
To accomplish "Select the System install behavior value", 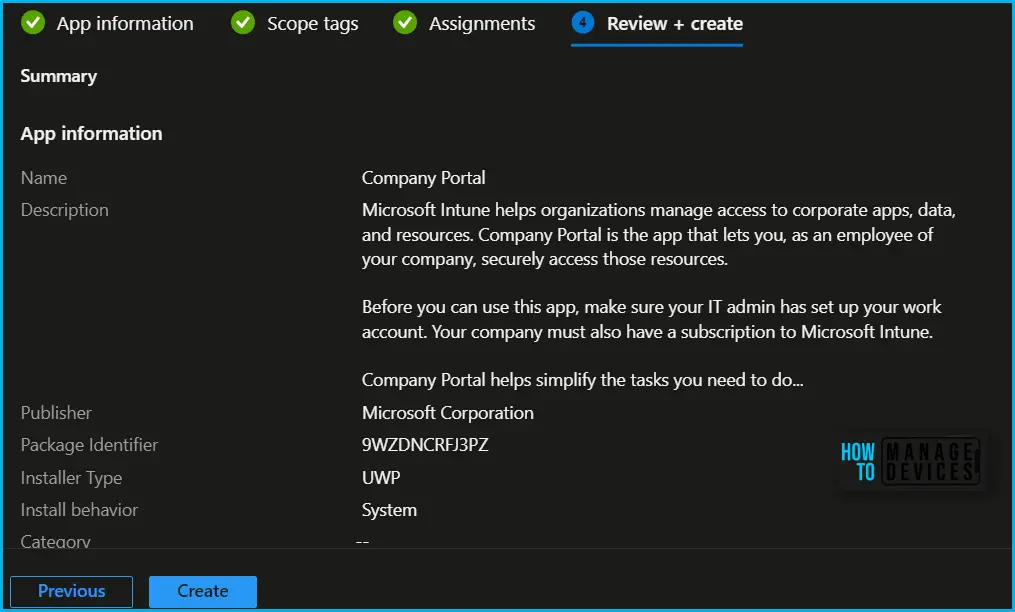I will click(389, 510).
